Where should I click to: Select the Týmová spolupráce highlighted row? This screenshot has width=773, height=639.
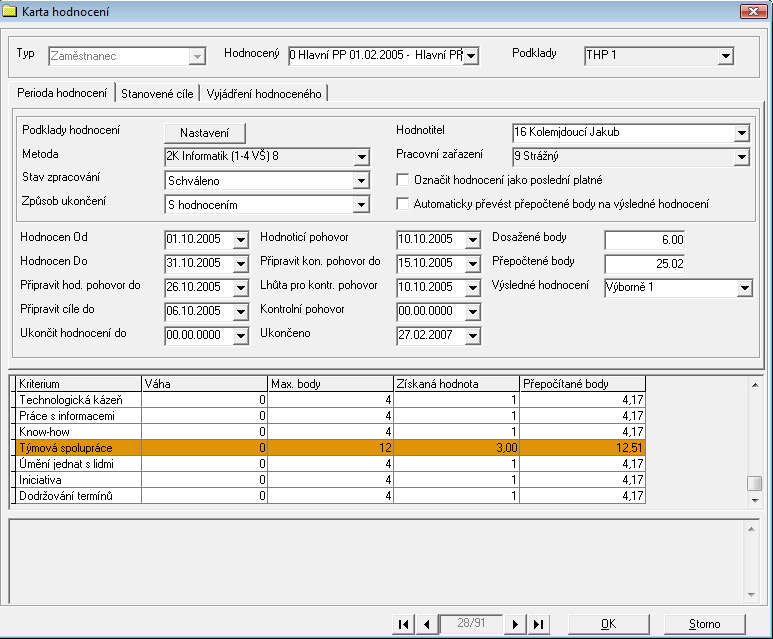(x=330, y=448)
